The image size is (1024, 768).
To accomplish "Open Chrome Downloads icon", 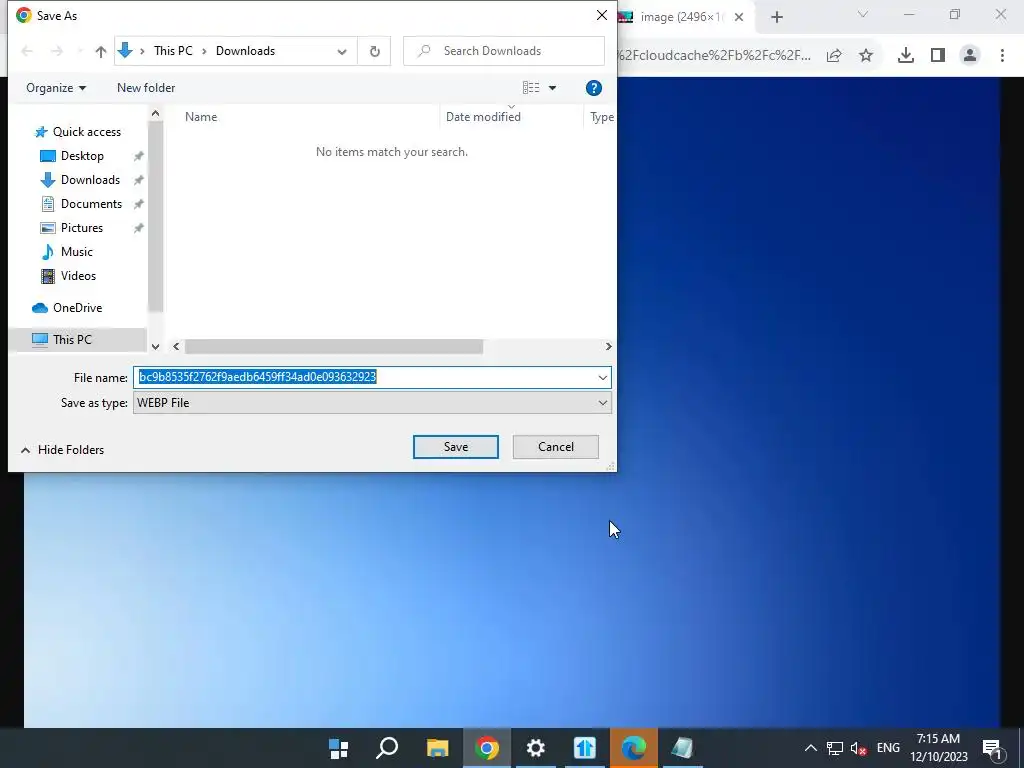I will coord(906,56).
